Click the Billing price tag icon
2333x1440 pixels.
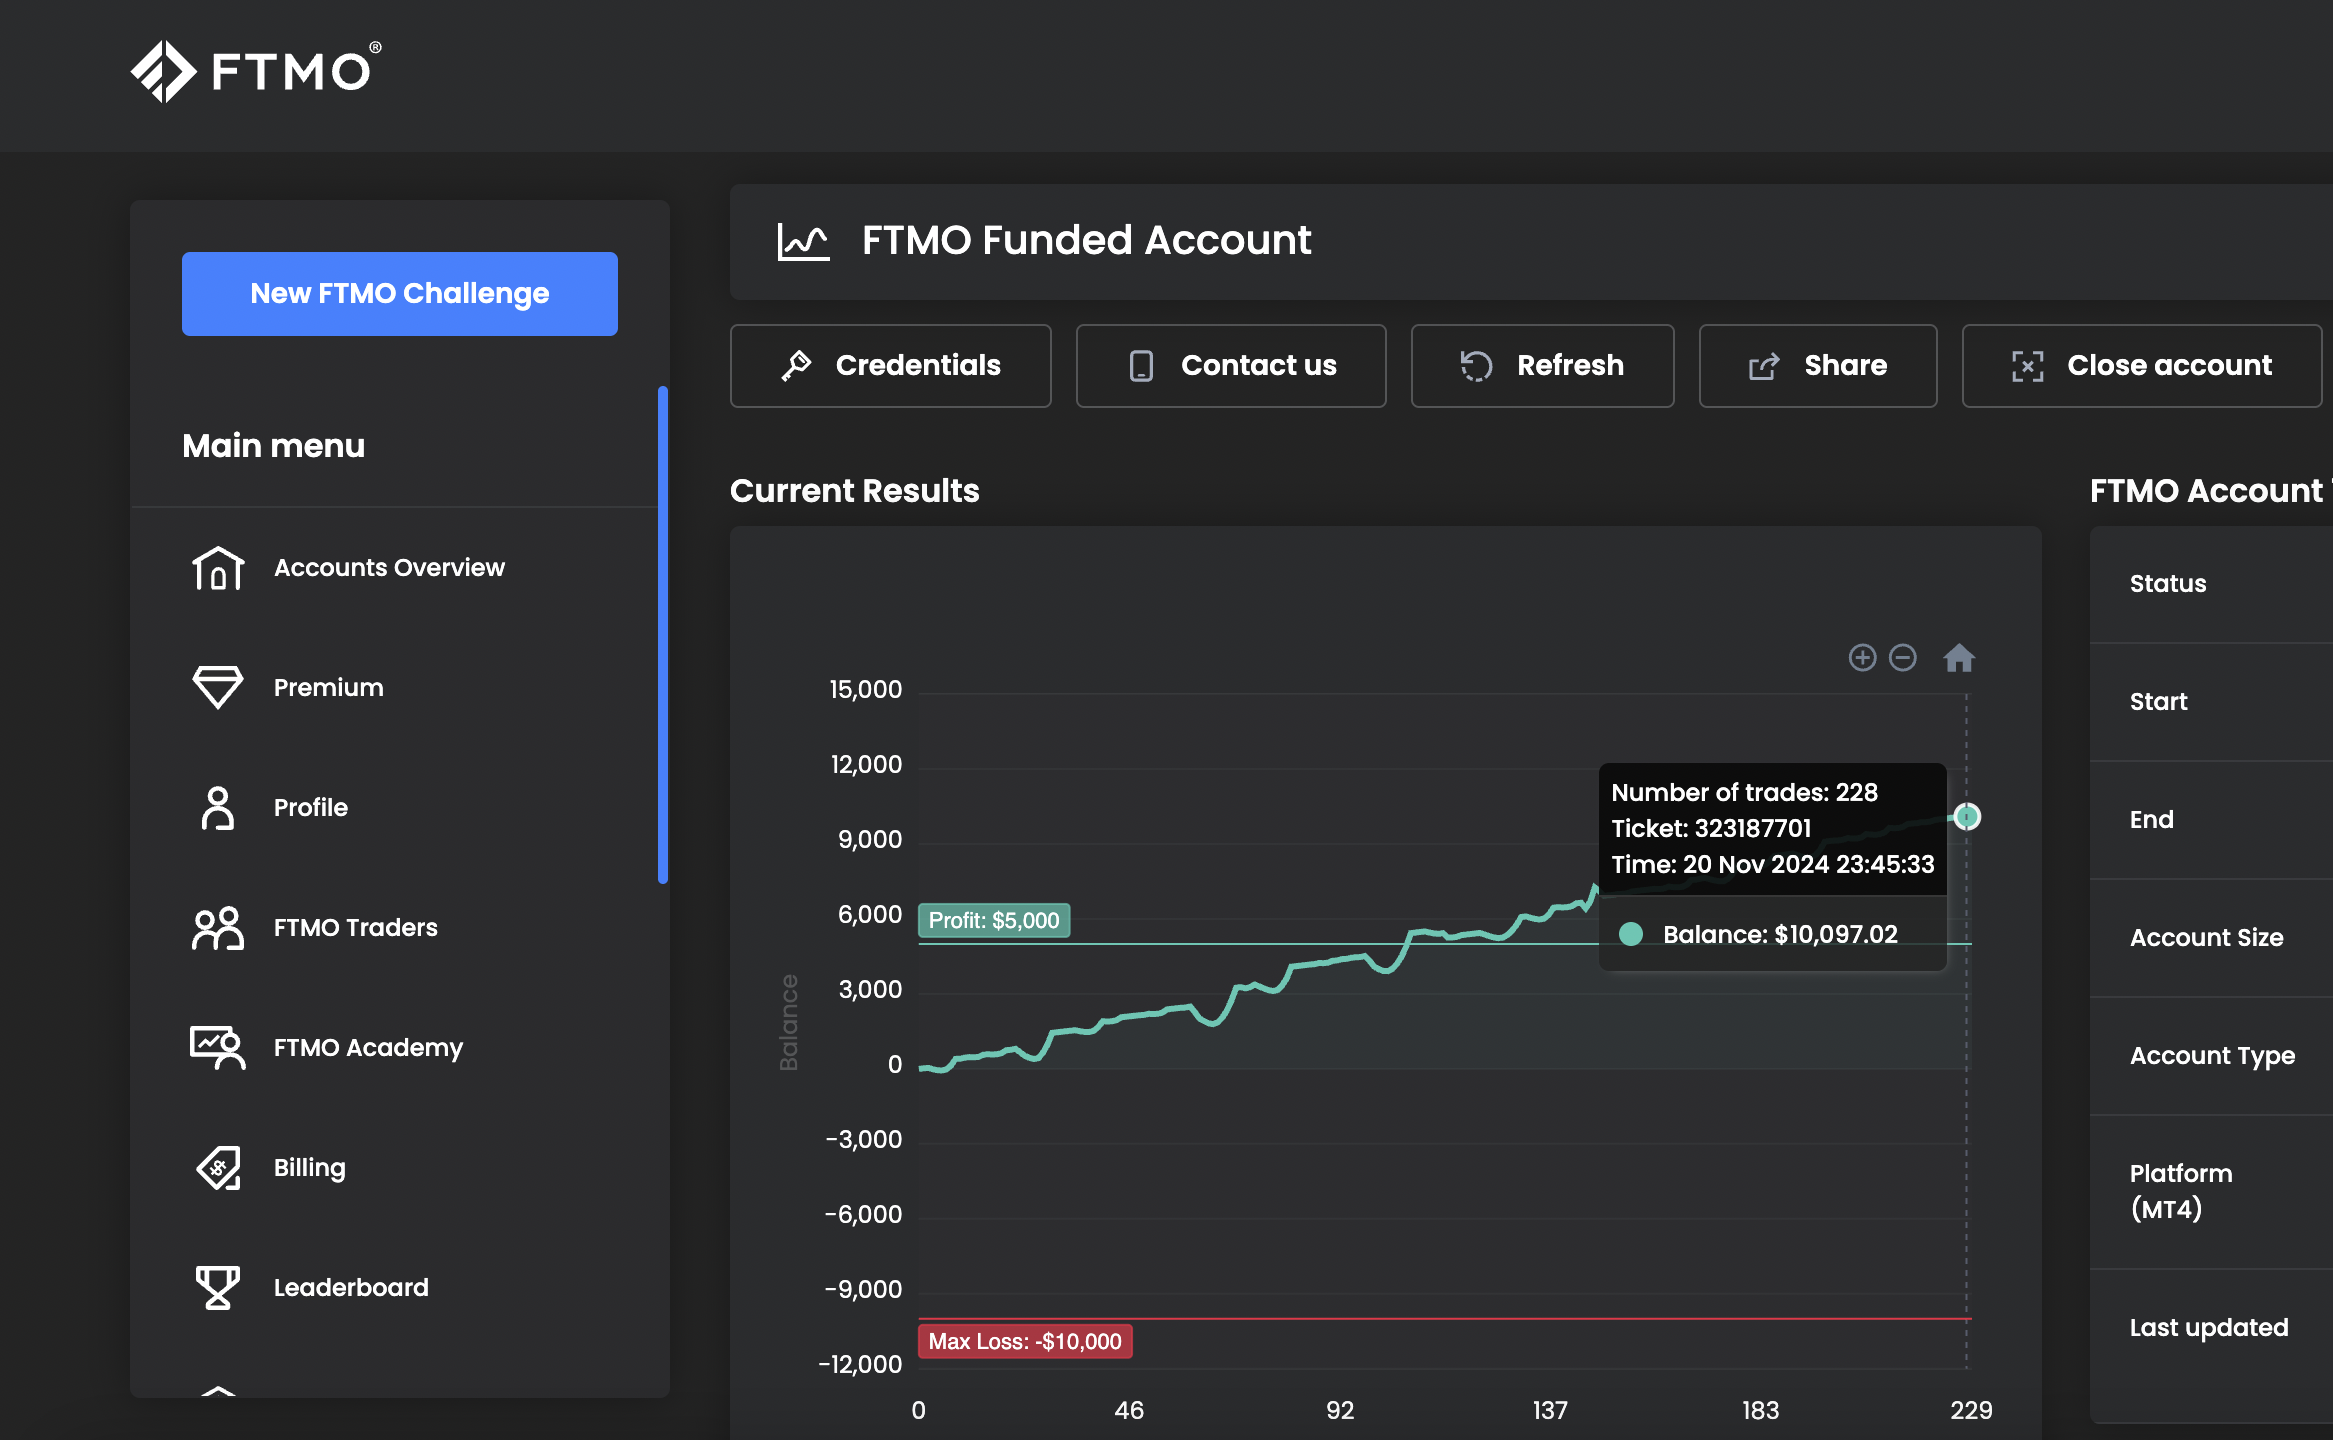click(218, 1168)
